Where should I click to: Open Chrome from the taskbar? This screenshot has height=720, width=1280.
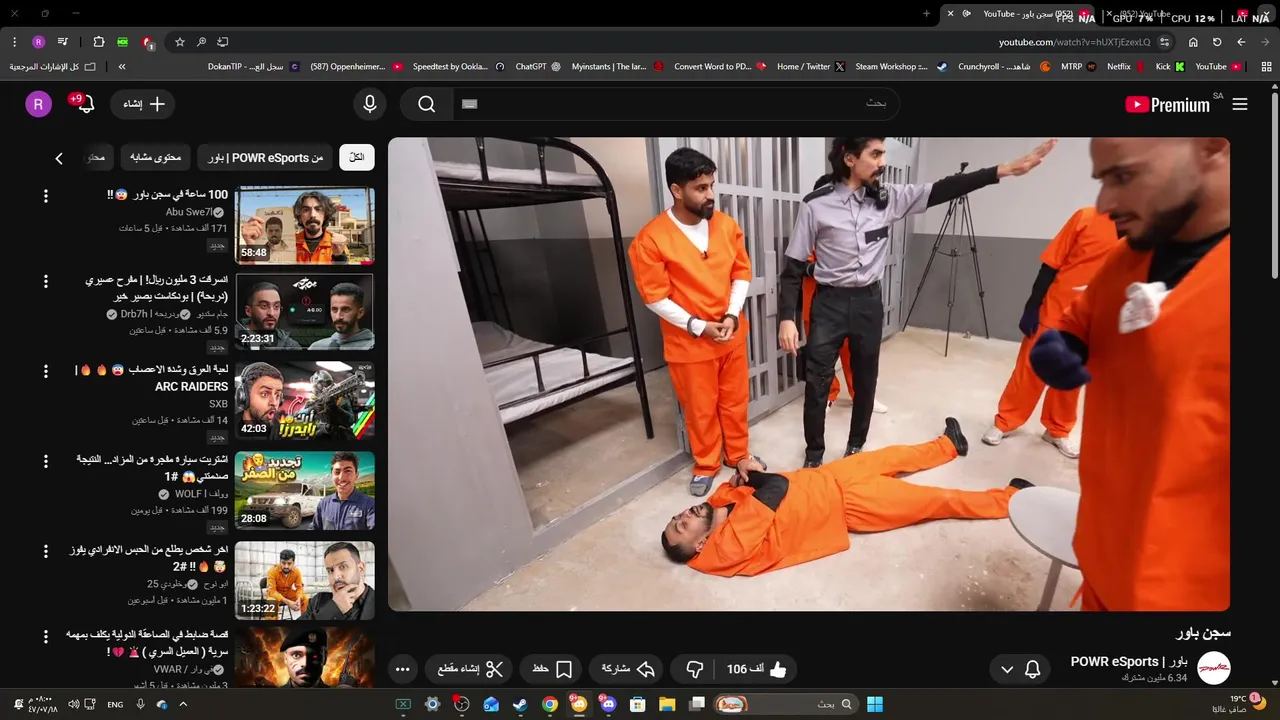pyautogui.click(x=550, y=704)
